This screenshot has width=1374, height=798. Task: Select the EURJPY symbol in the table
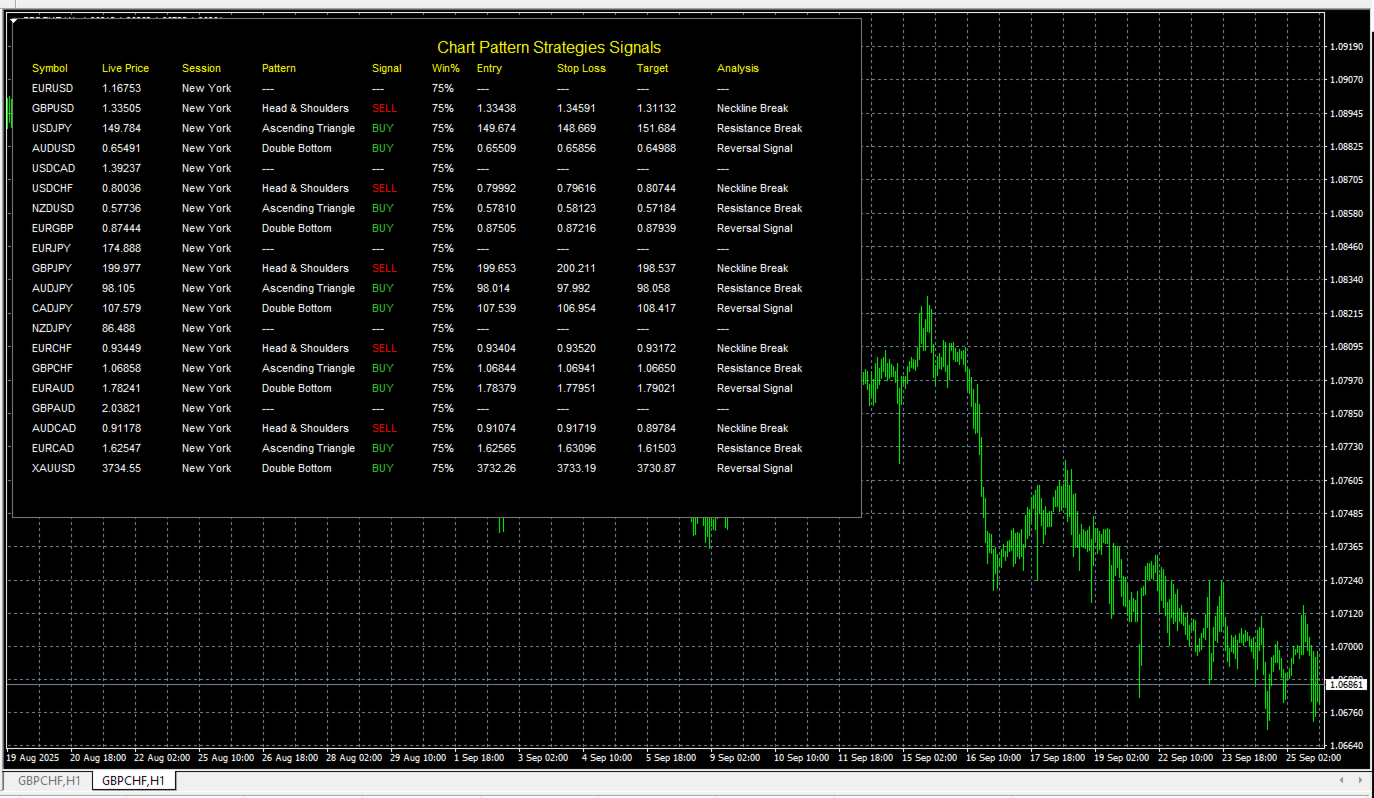(x=53, y=248)
